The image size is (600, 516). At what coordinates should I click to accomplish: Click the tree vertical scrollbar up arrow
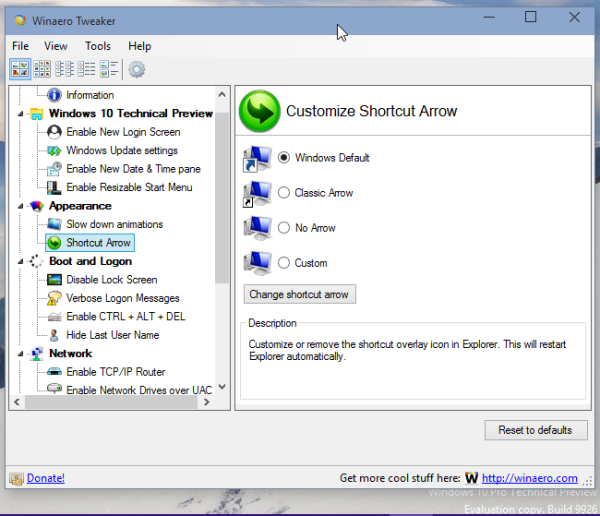click(x=222, y=95)
